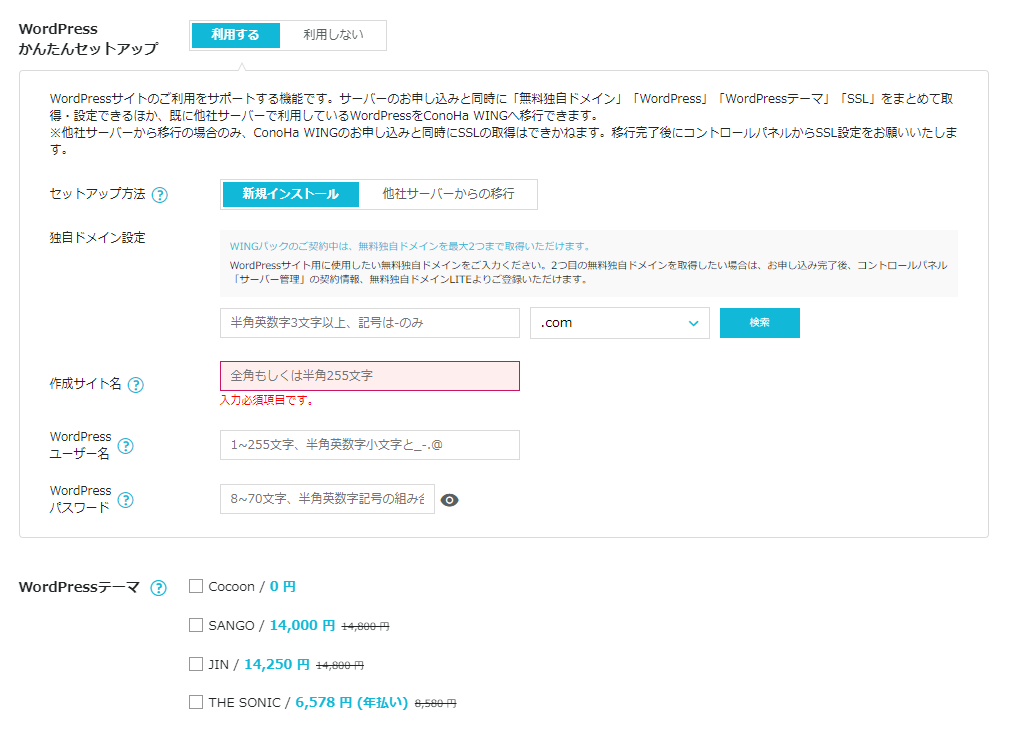Viewport: 1010px width, 745px height.
Task: Check the Cocoon theme checkbox
Action: pyautogui.click(x=196, y=586)
